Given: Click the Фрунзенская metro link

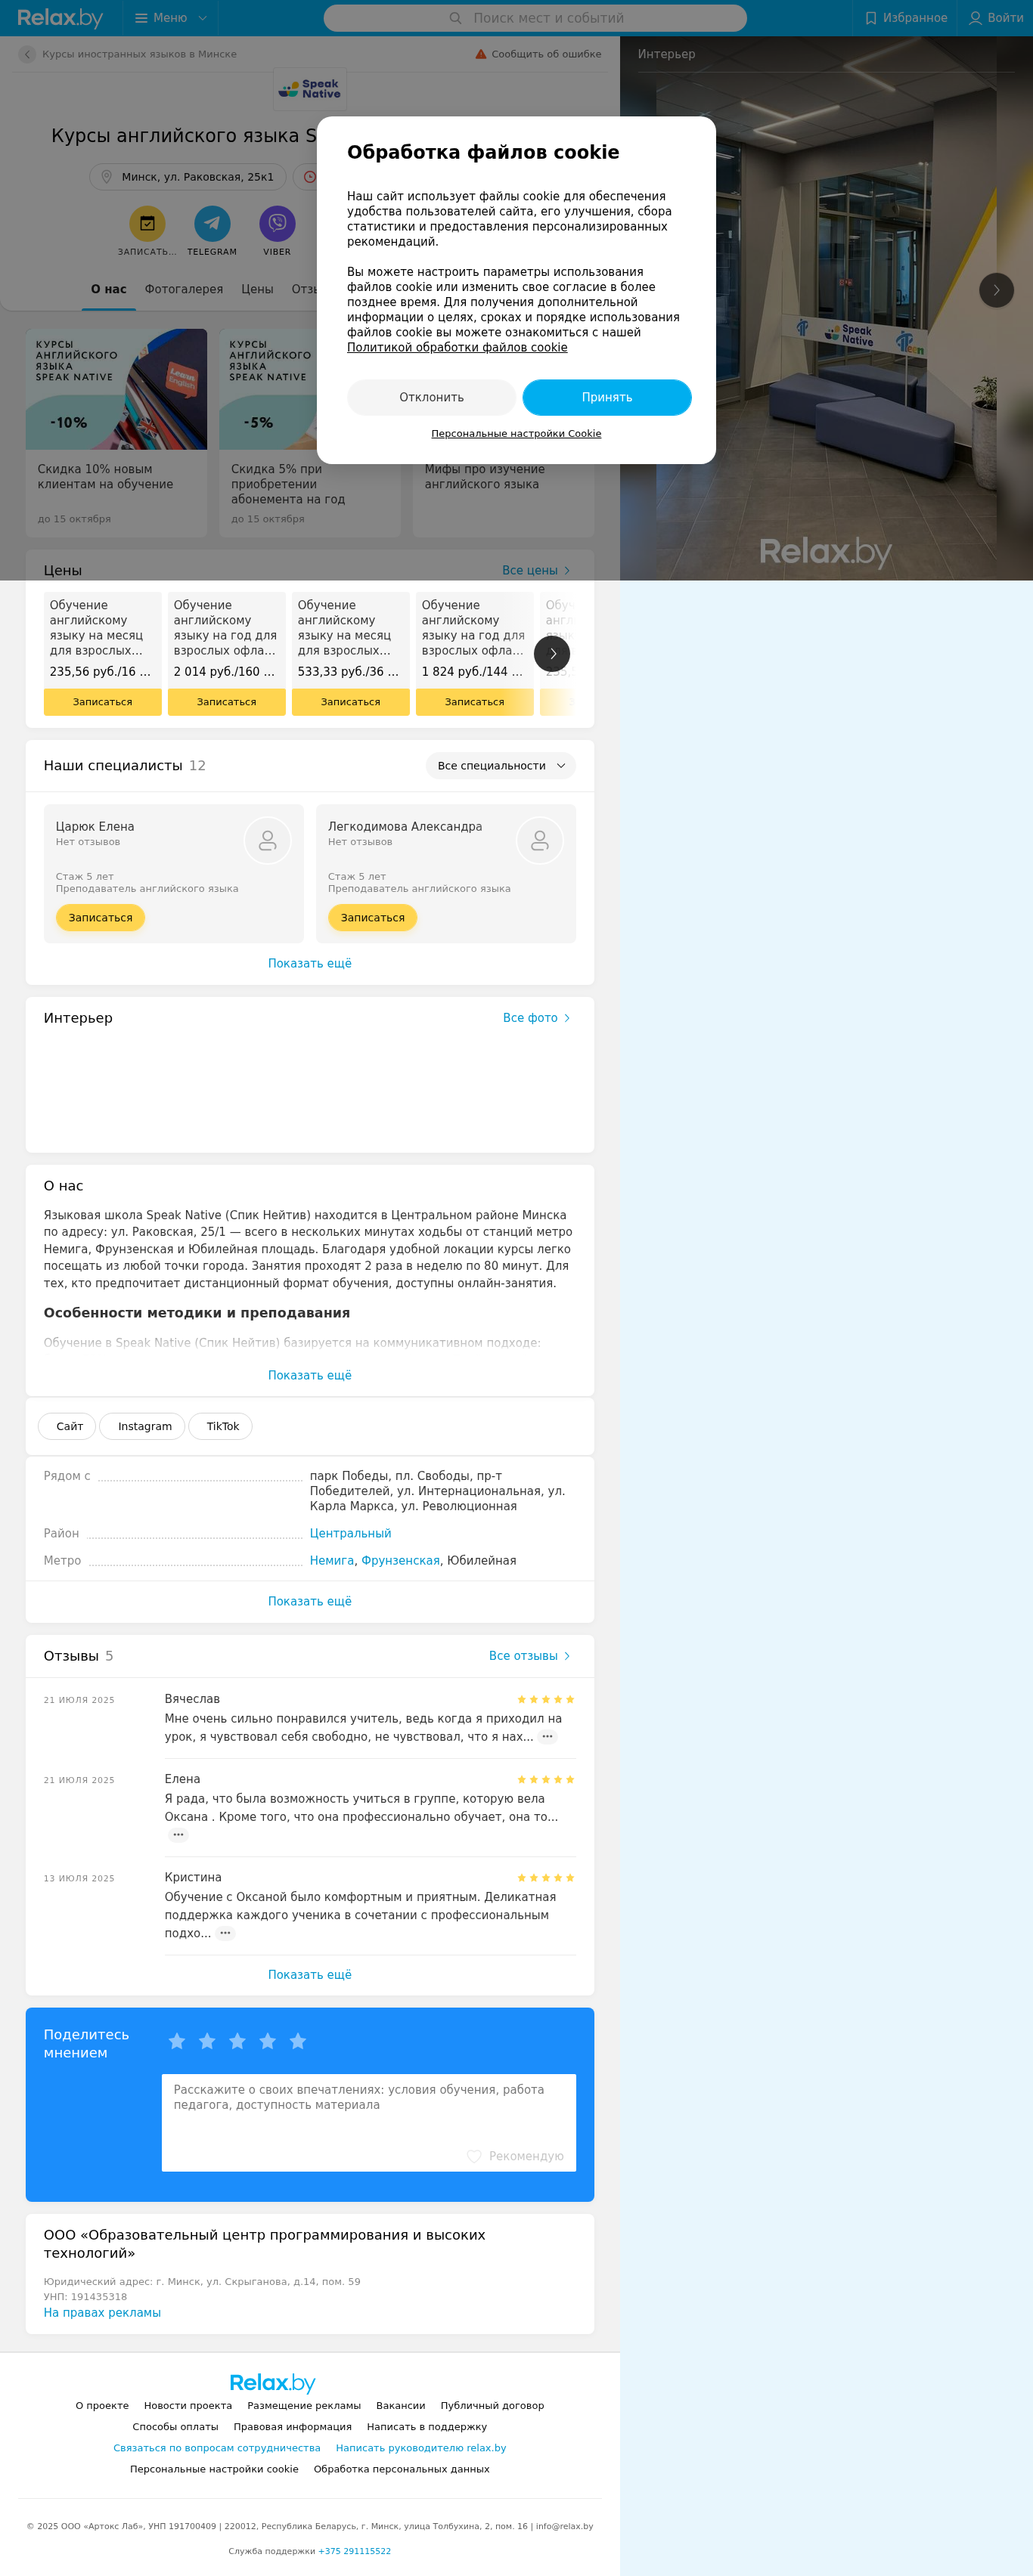Looking at the screenshot, I should tap(400, 1561).
